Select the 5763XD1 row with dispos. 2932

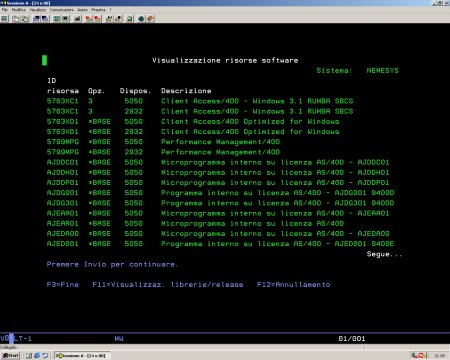click(193, 132)
